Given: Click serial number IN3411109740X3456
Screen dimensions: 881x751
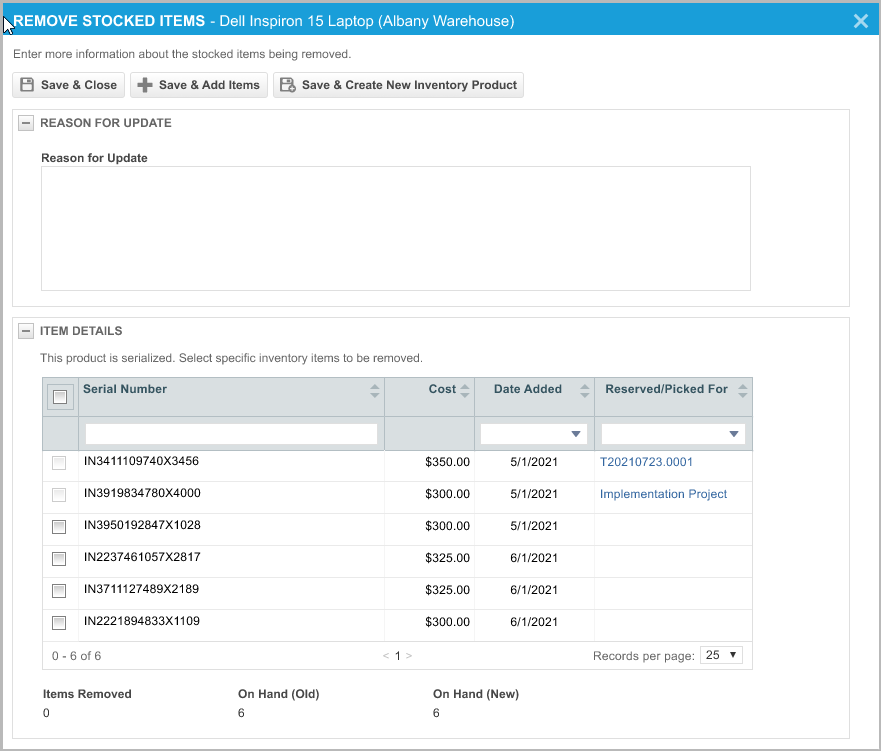Looking at the screenshot, I should click(x=142, y=461).
